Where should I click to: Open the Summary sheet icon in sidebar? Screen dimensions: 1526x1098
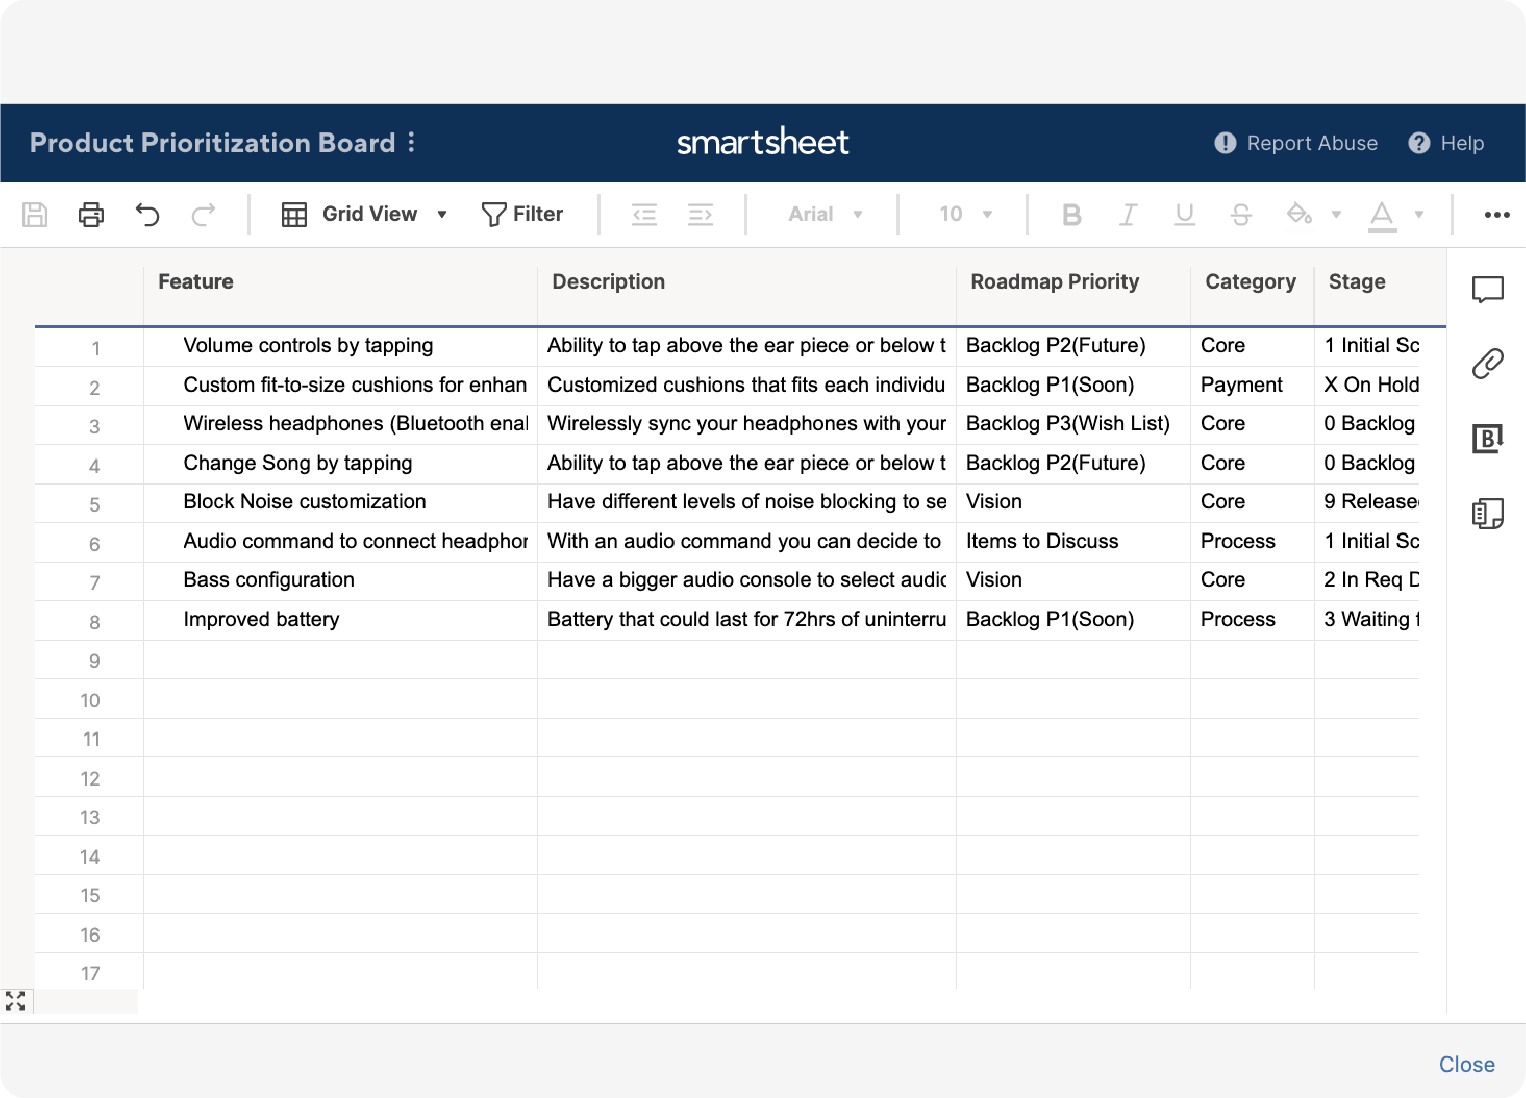coord(1488,513)
